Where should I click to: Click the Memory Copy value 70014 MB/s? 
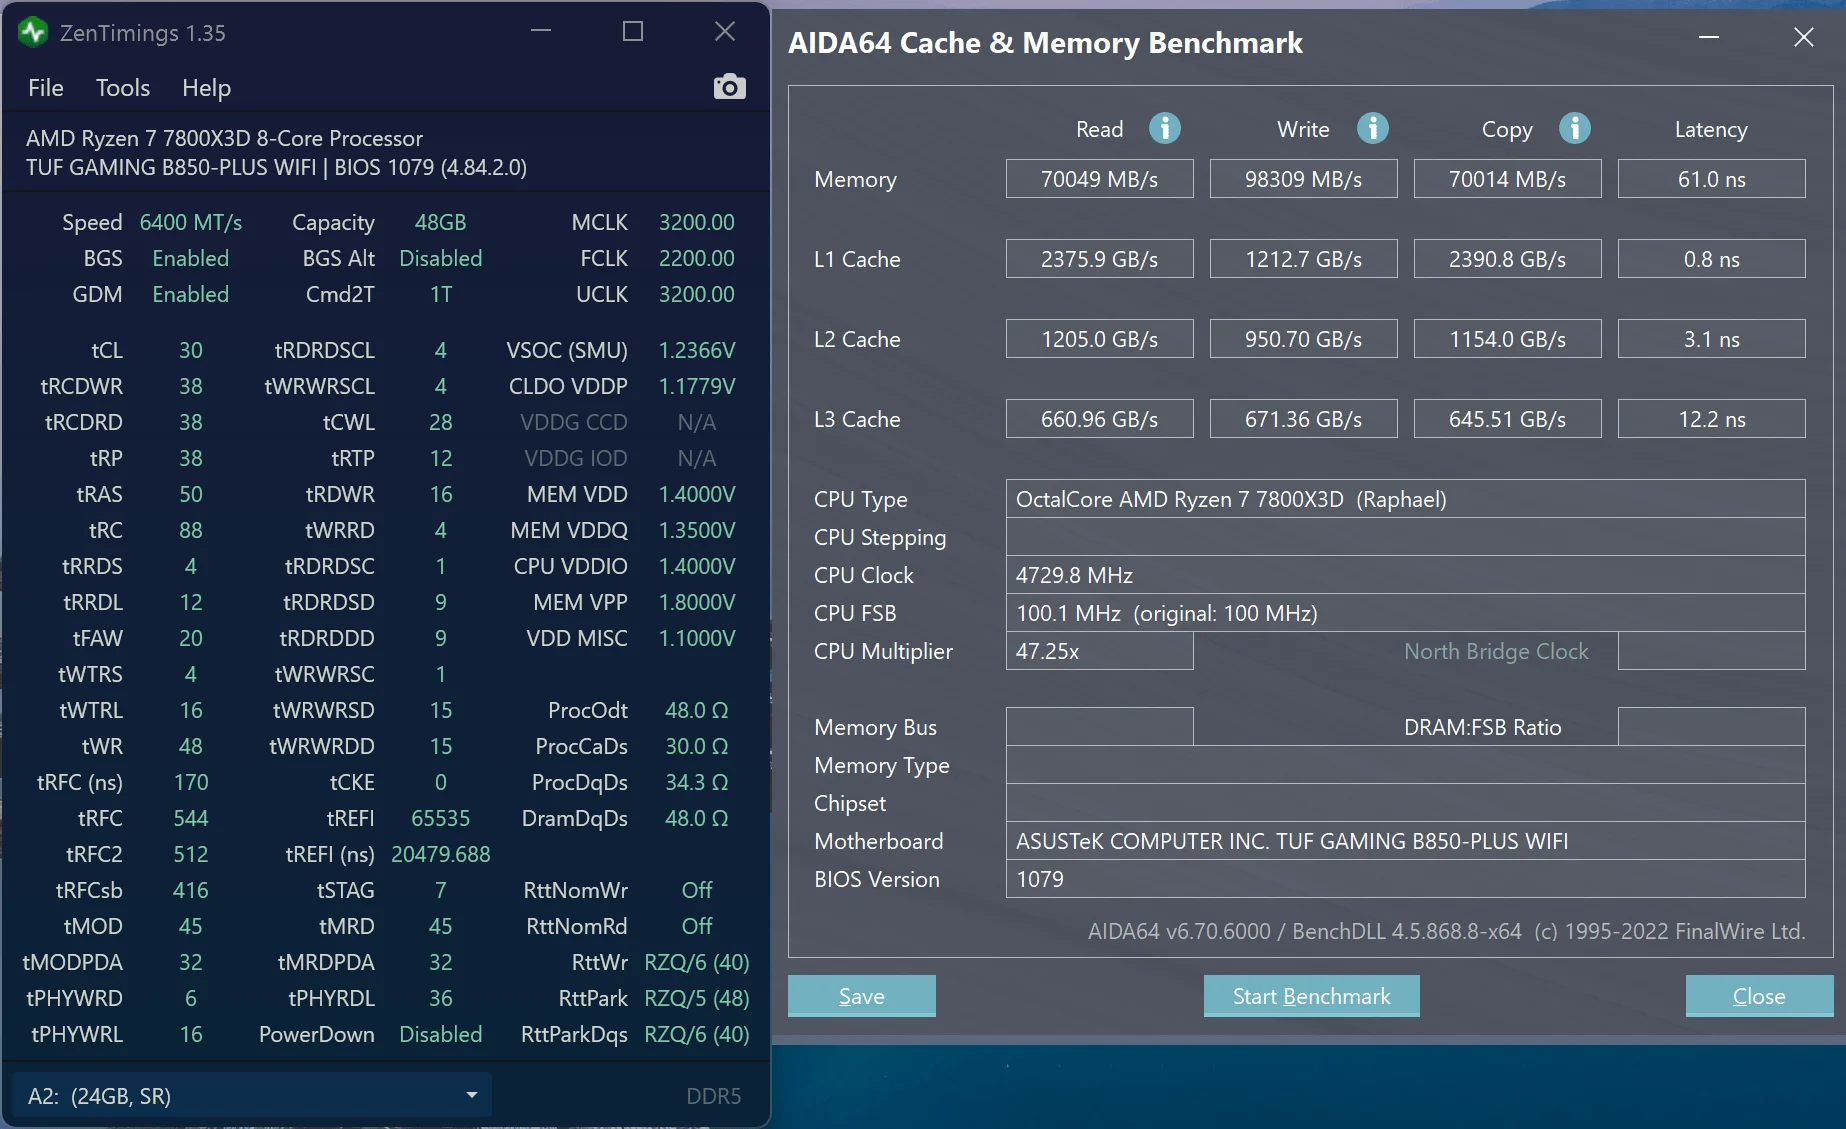coord(1508,179)
